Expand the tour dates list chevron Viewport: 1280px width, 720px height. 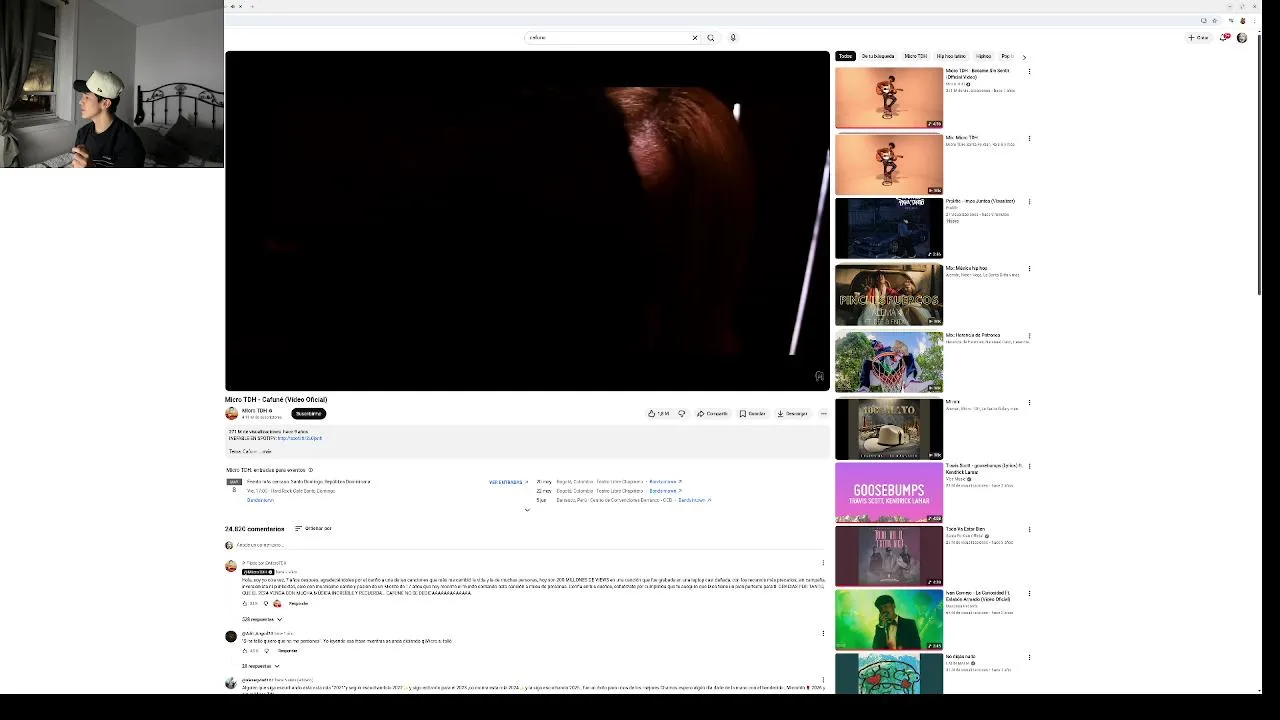coord(527,510)
